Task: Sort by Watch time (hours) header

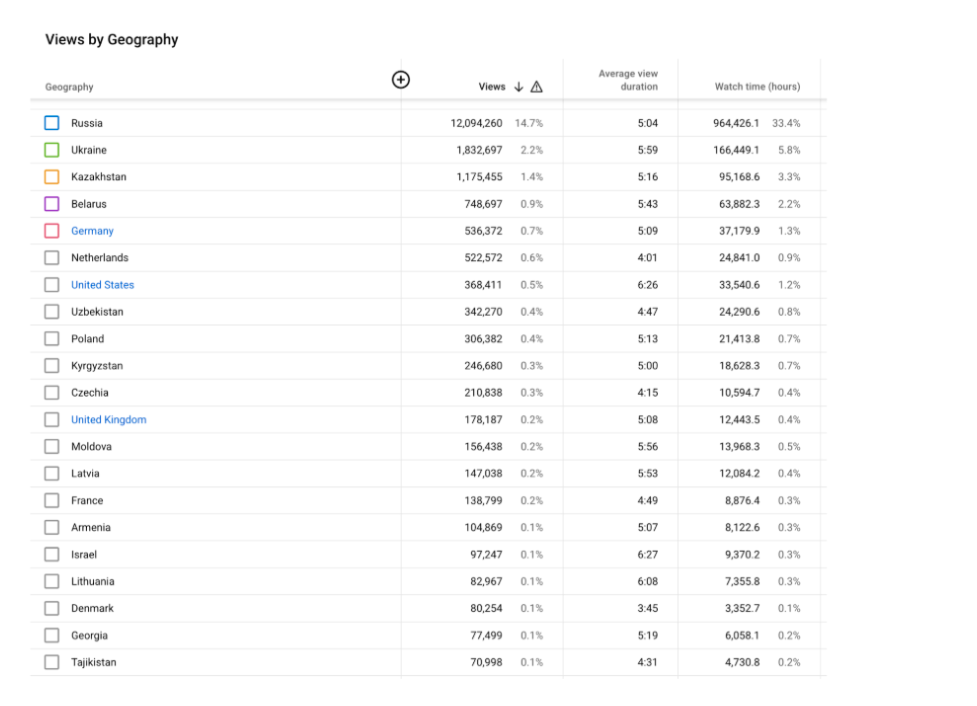Action: [757, 87]
